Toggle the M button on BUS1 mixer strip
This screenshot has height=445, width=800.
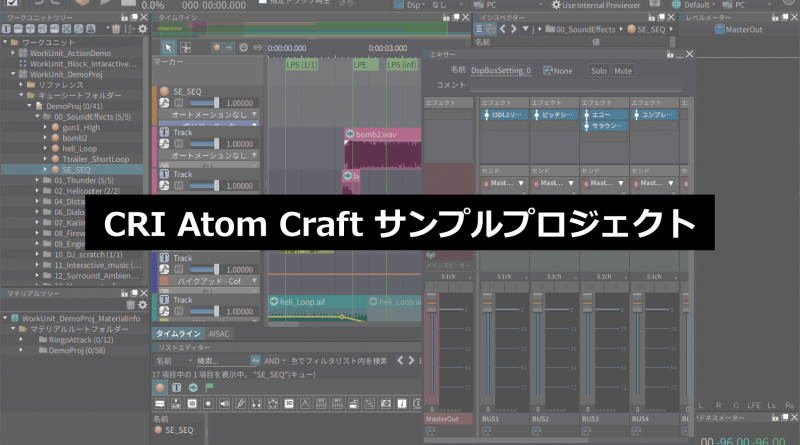point(492,287)
